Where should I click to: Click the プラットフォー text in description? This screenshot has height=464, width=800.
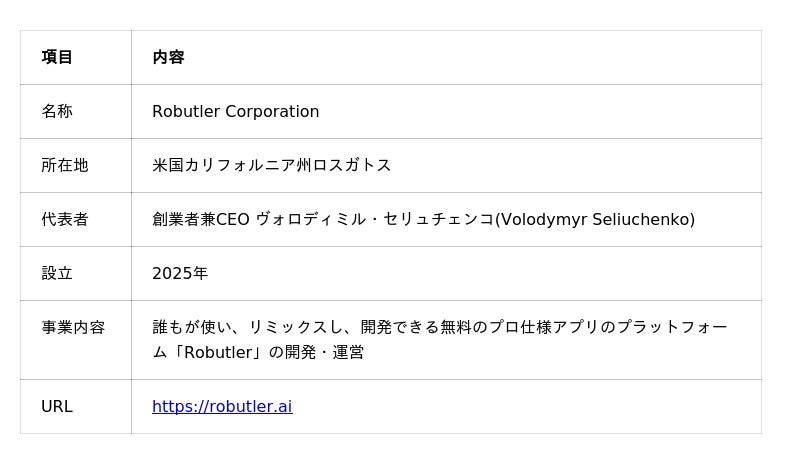[x=672, y=327]
